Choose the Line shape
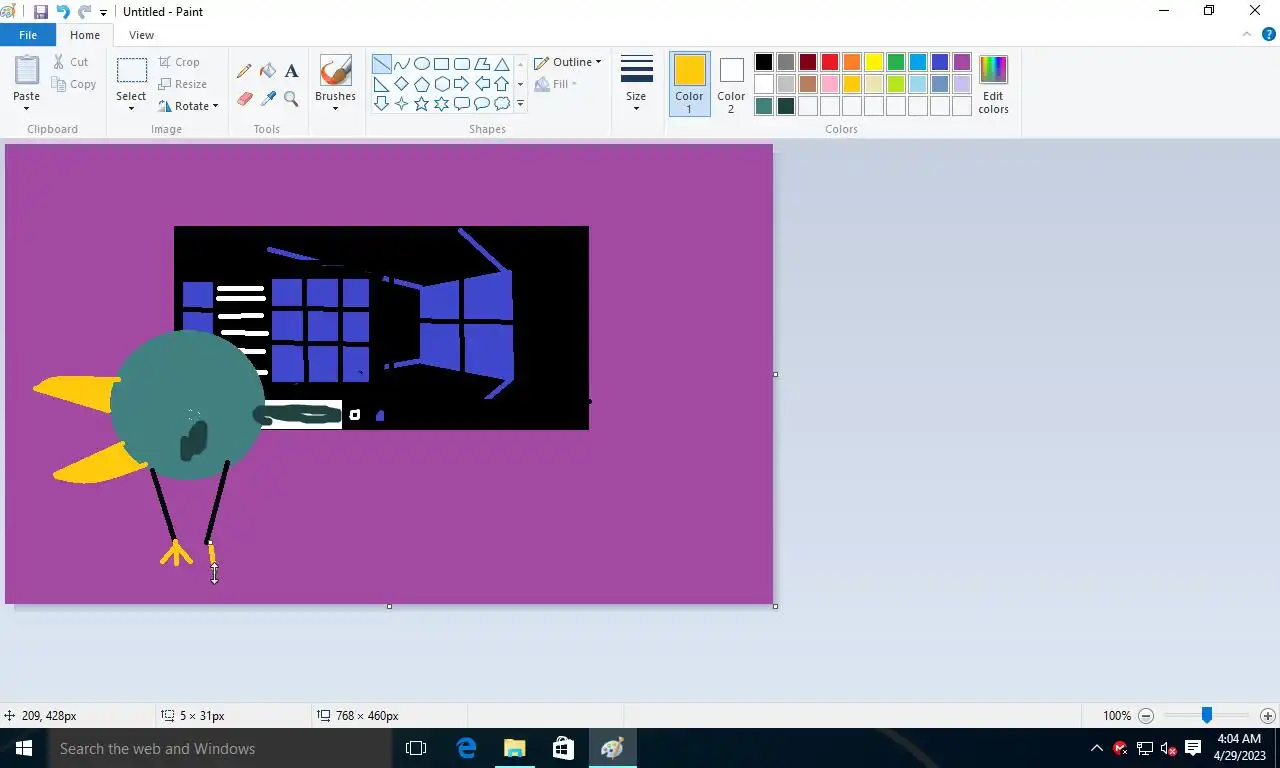This screenshot has width=1280, height=768. coord(382,64)
